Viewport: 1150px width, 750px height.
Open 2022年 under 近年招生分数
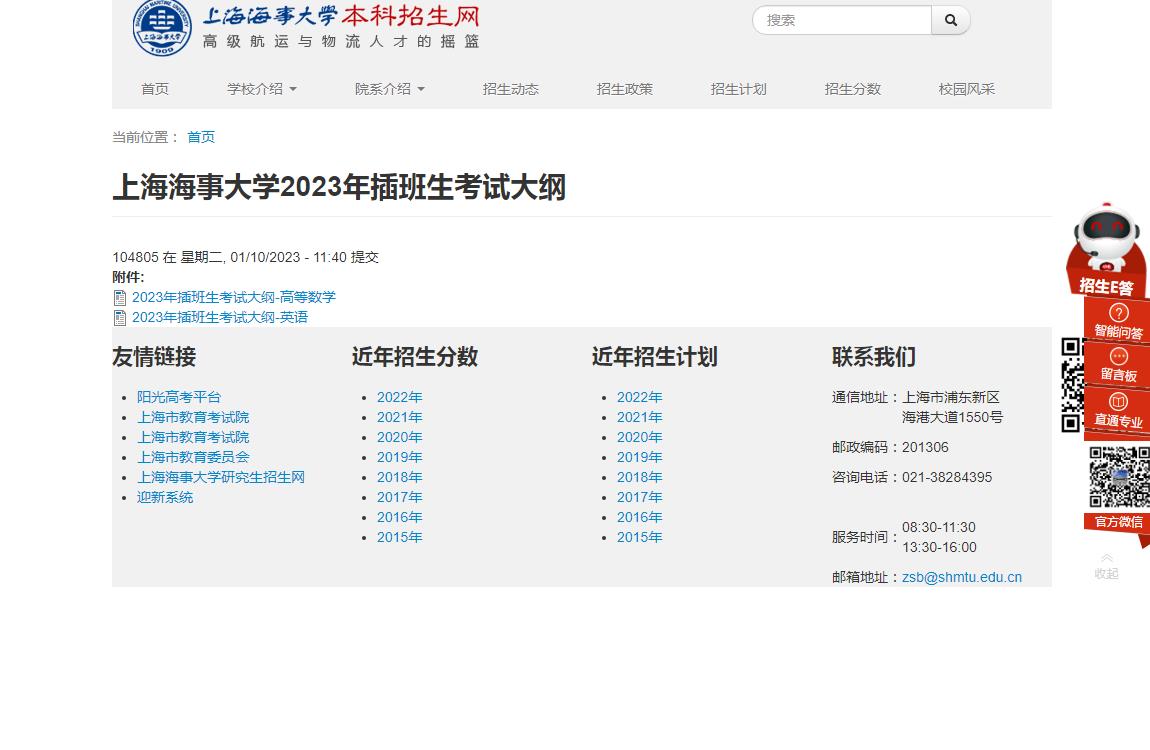point(400,397)
